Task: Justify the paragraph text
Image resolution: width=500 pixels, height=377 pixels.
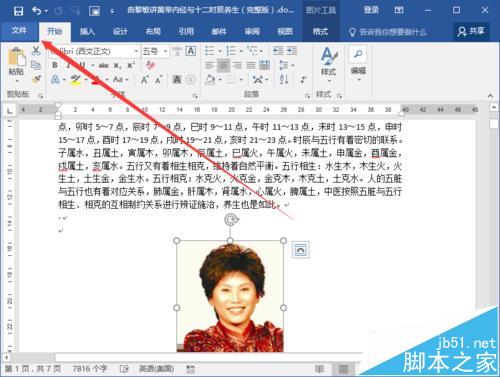Action: pyautogui.click(x=251, y=65)
